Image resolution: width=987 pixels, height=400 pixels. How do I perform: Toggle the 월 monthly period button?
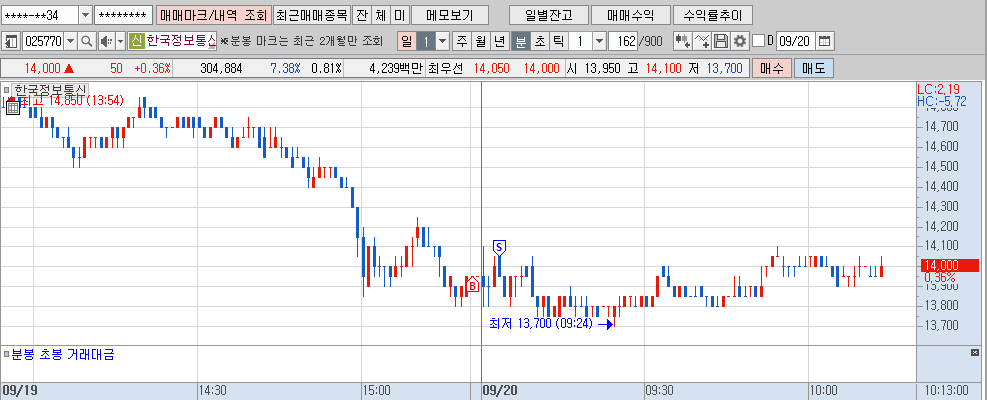(481, 42)
